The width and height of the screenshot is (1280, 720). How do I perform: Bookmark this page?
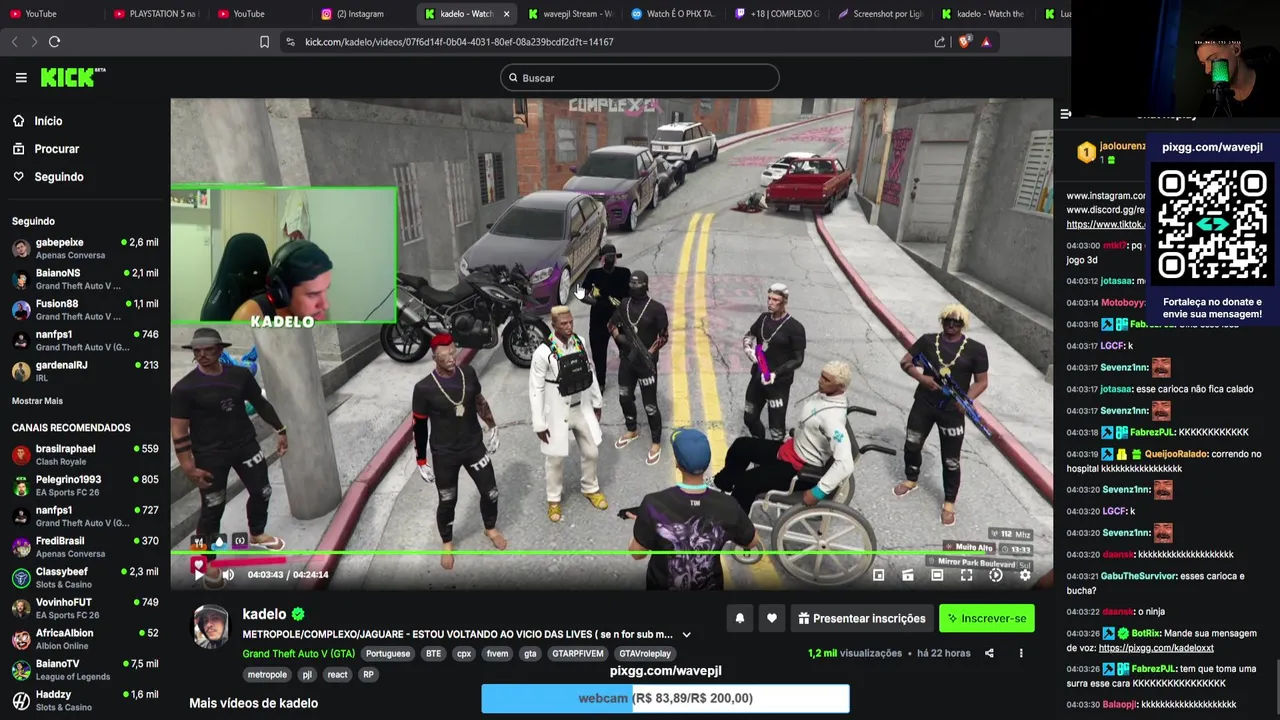[x=264, y=42]
